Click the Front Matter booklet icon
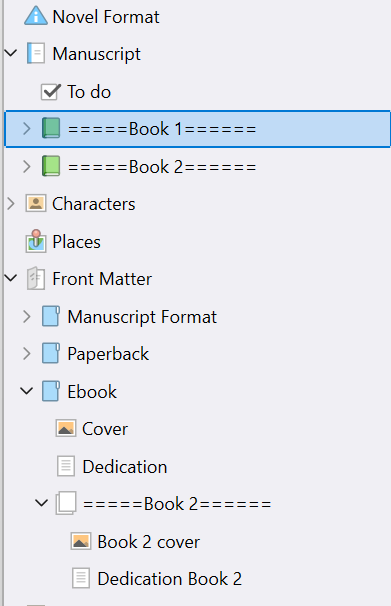The width and height of the screenshot is (391, 606). coord(36,279)
